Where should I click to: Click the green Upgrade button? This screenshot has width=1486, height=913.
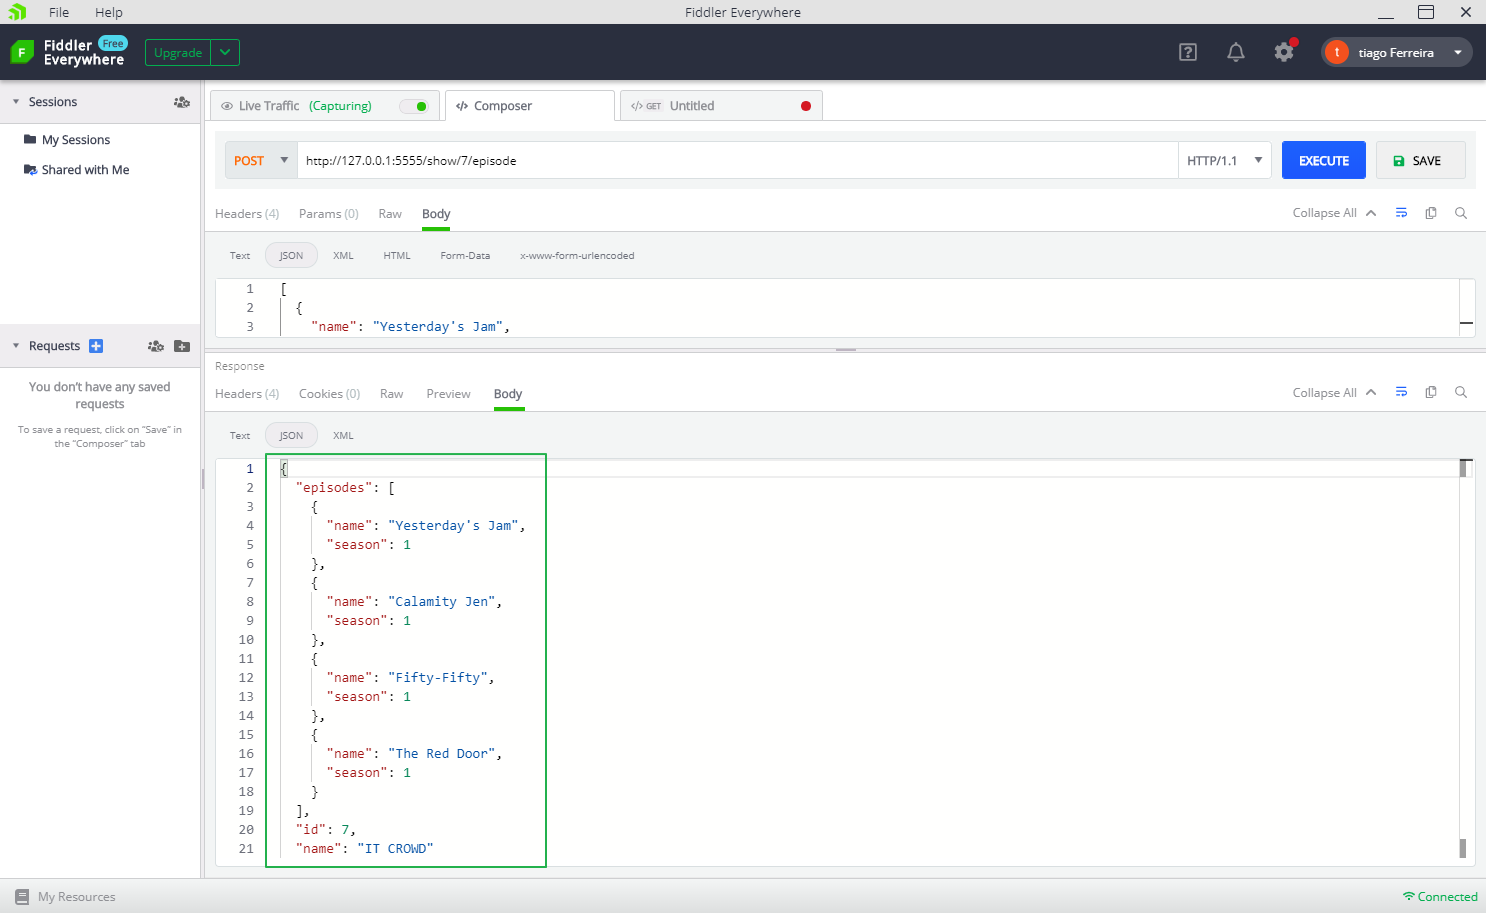click(x=178, y=52)
